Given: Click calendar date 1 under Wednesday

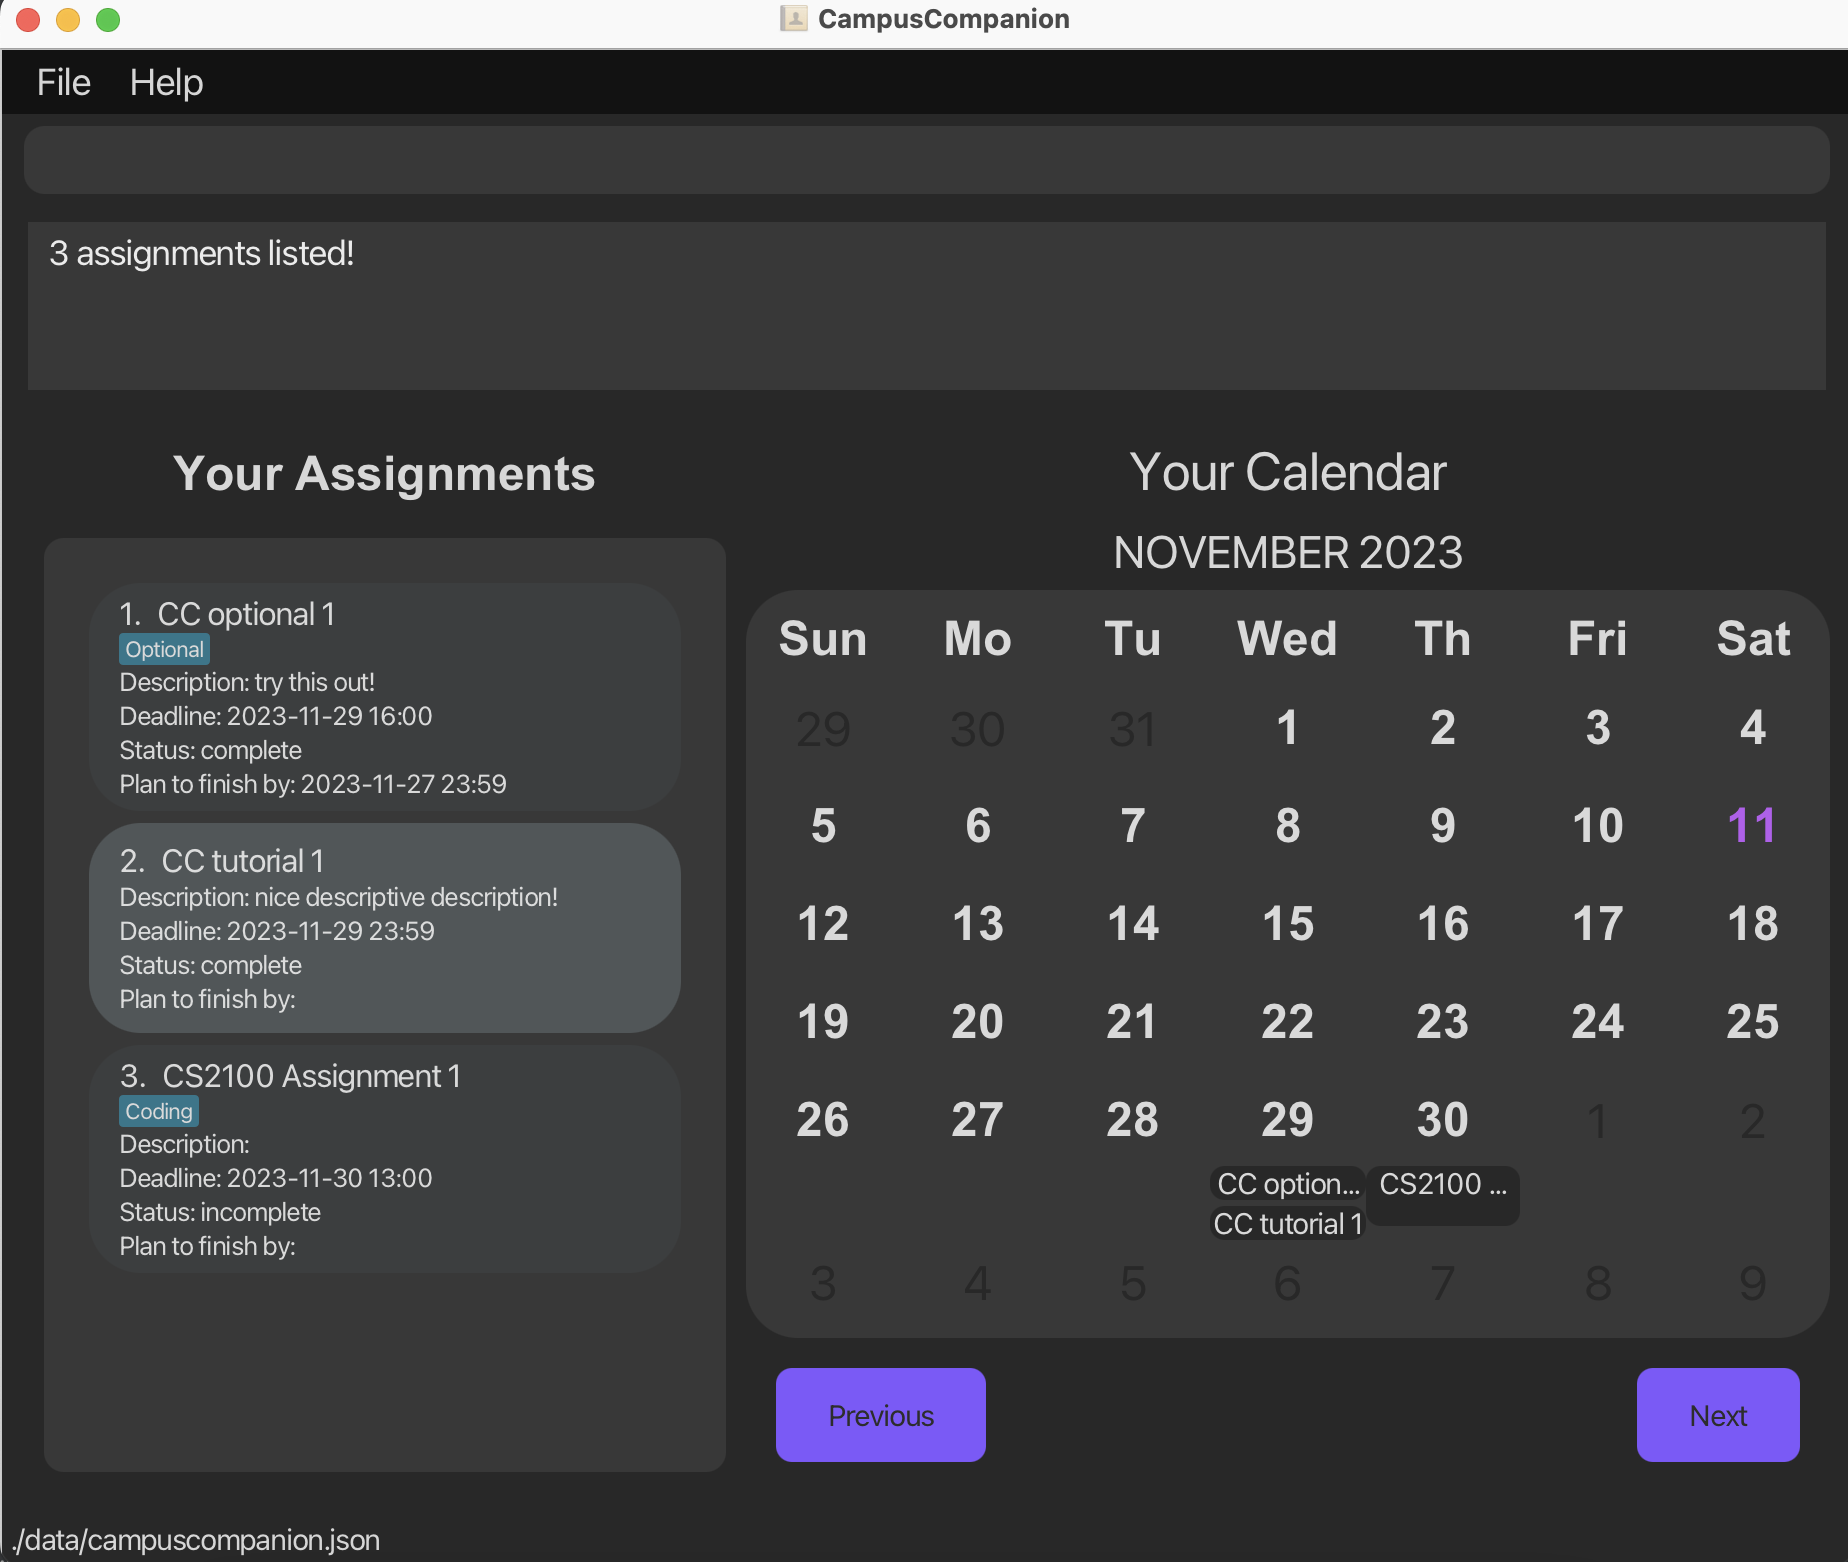Looking at the screenshot, I should 1287,727.
